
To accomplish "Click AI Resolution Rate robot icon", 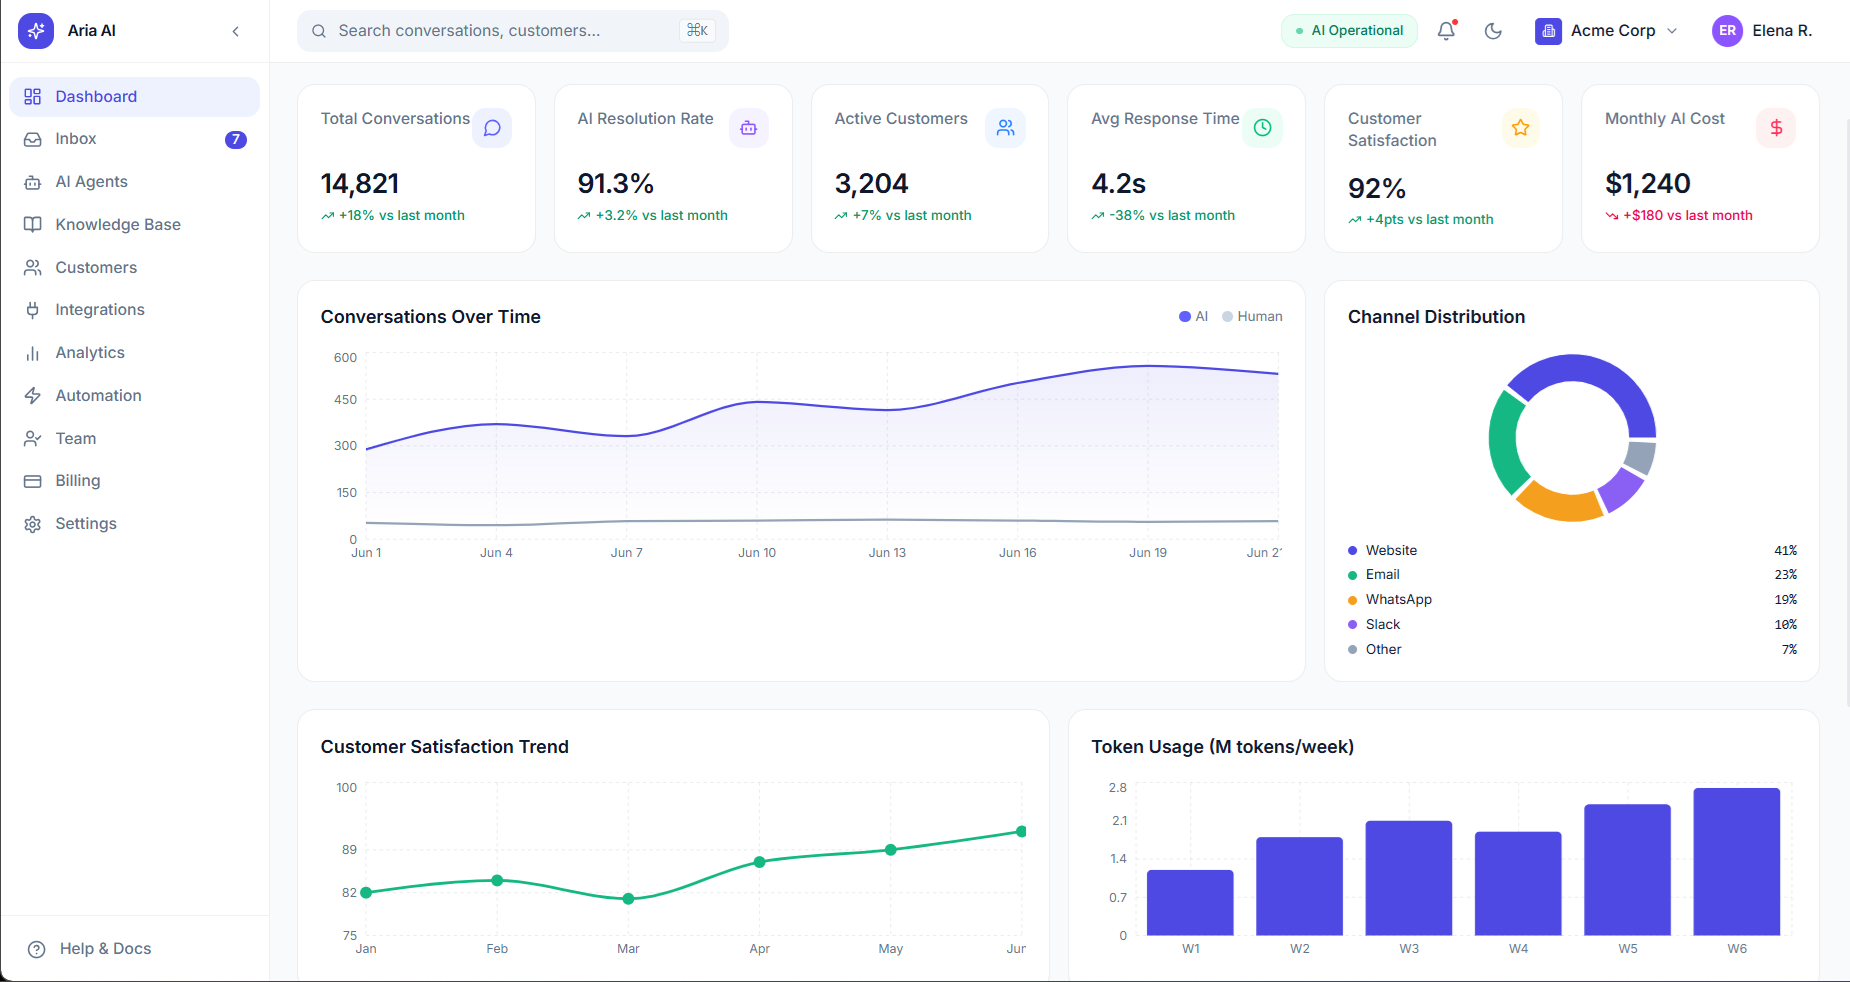I will coord(749,128).
